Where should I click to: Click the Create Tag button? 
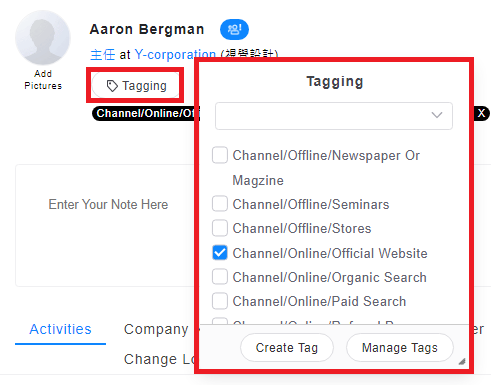click(287, 348)
